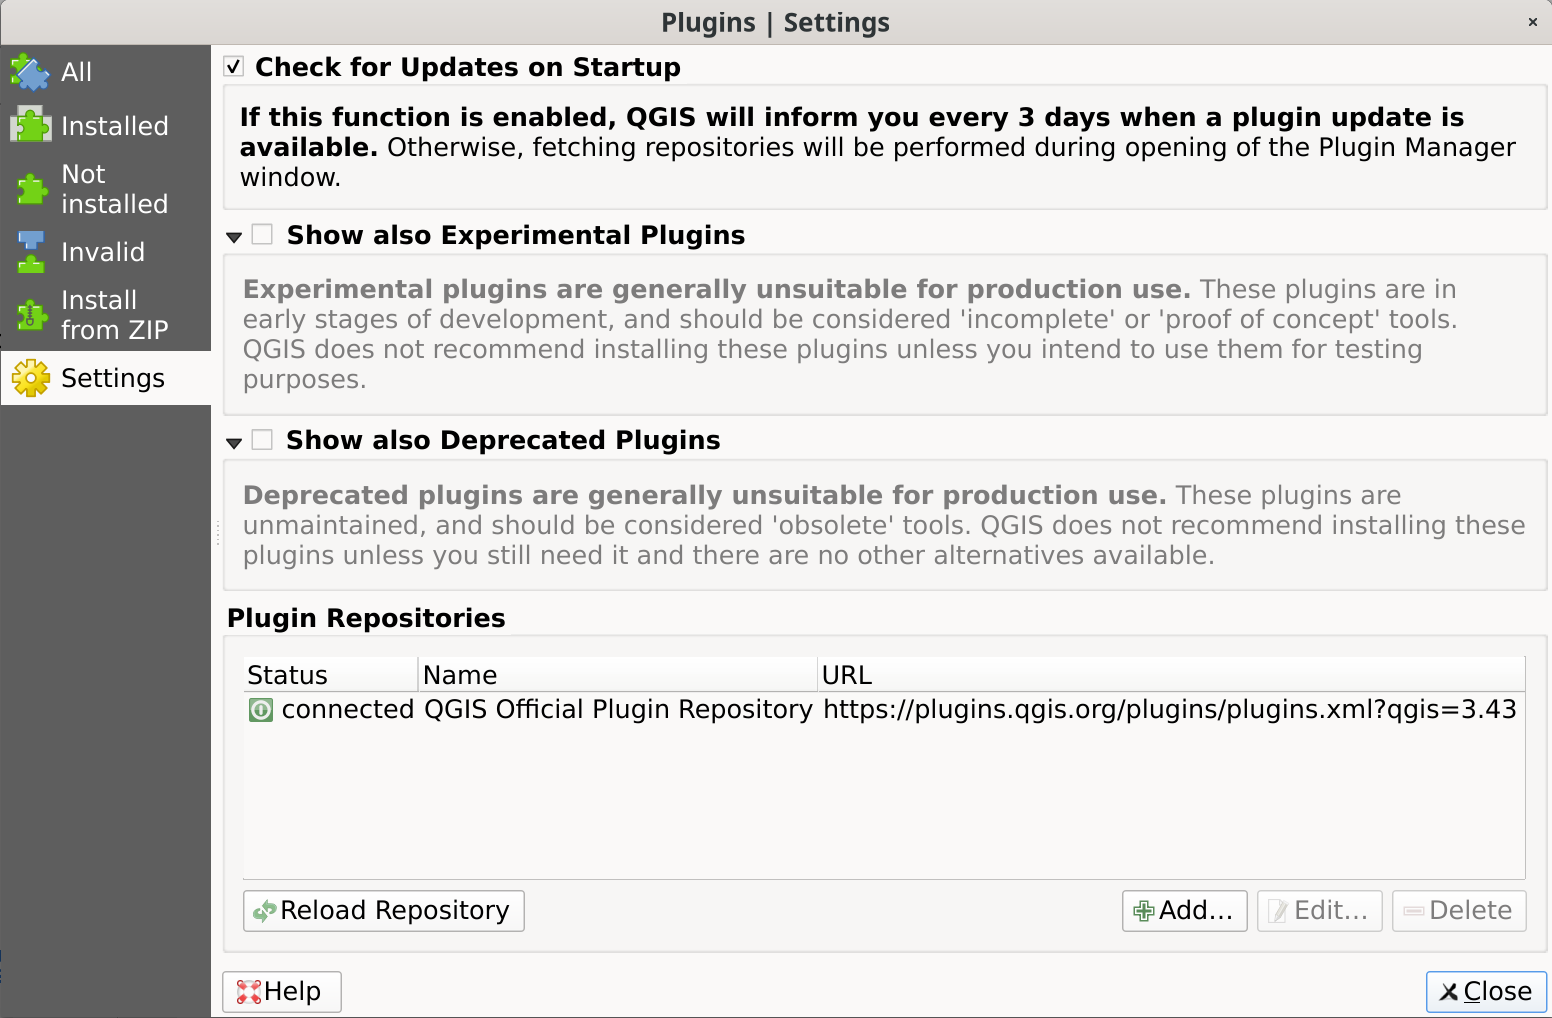Screen dimensions: 1552x1018
Task: Collapse the Experimental Plugins description section
Action: (x=234, y=236)
